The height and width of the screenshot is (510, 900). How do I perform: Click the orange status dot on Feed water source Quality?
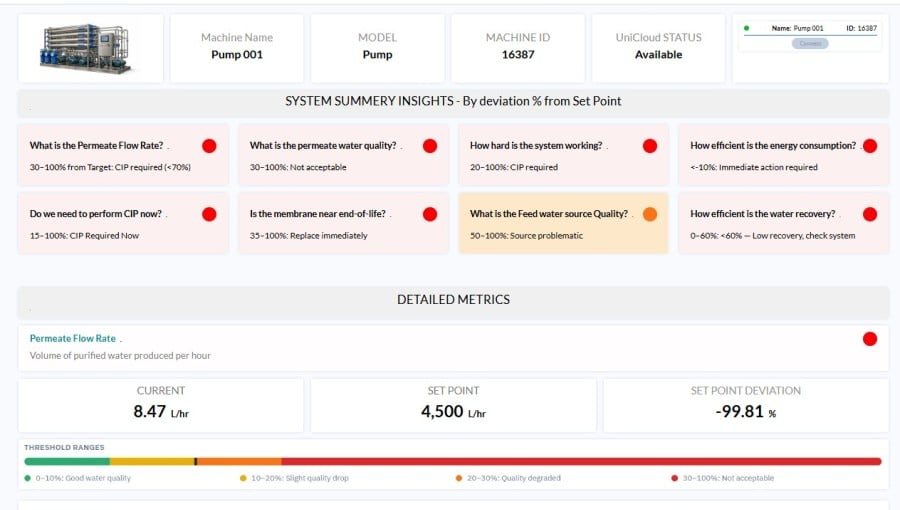(650, 214)
